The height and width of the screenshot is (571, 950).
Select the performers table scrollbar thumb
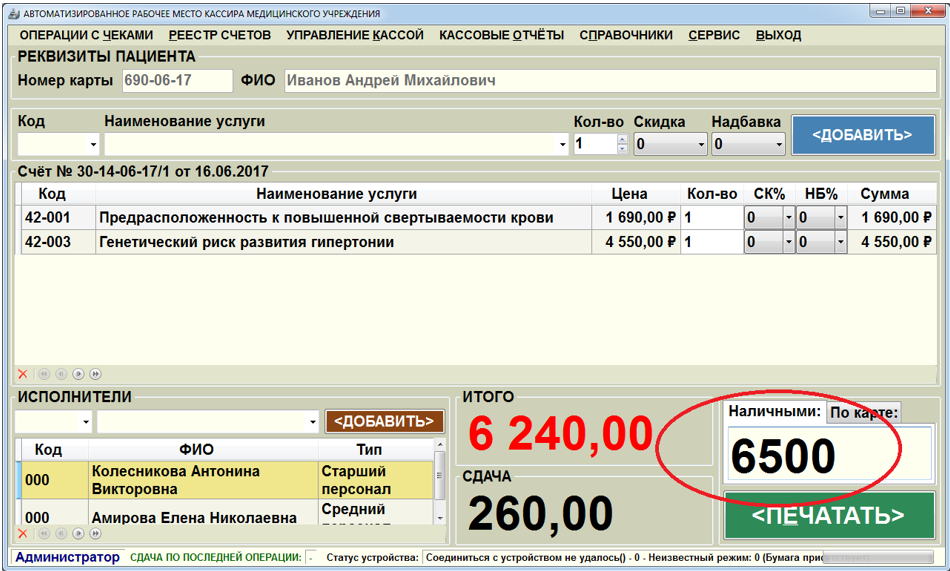440,475
